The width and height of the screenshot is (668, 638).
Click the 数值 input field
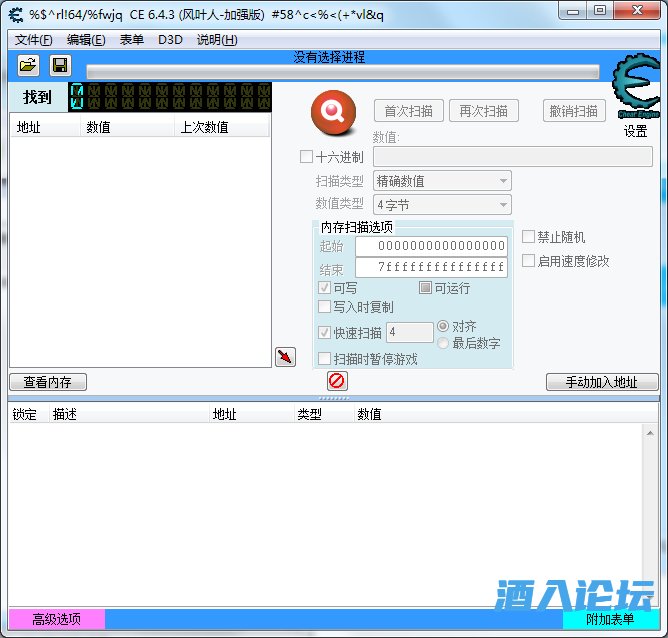point(512,157)
